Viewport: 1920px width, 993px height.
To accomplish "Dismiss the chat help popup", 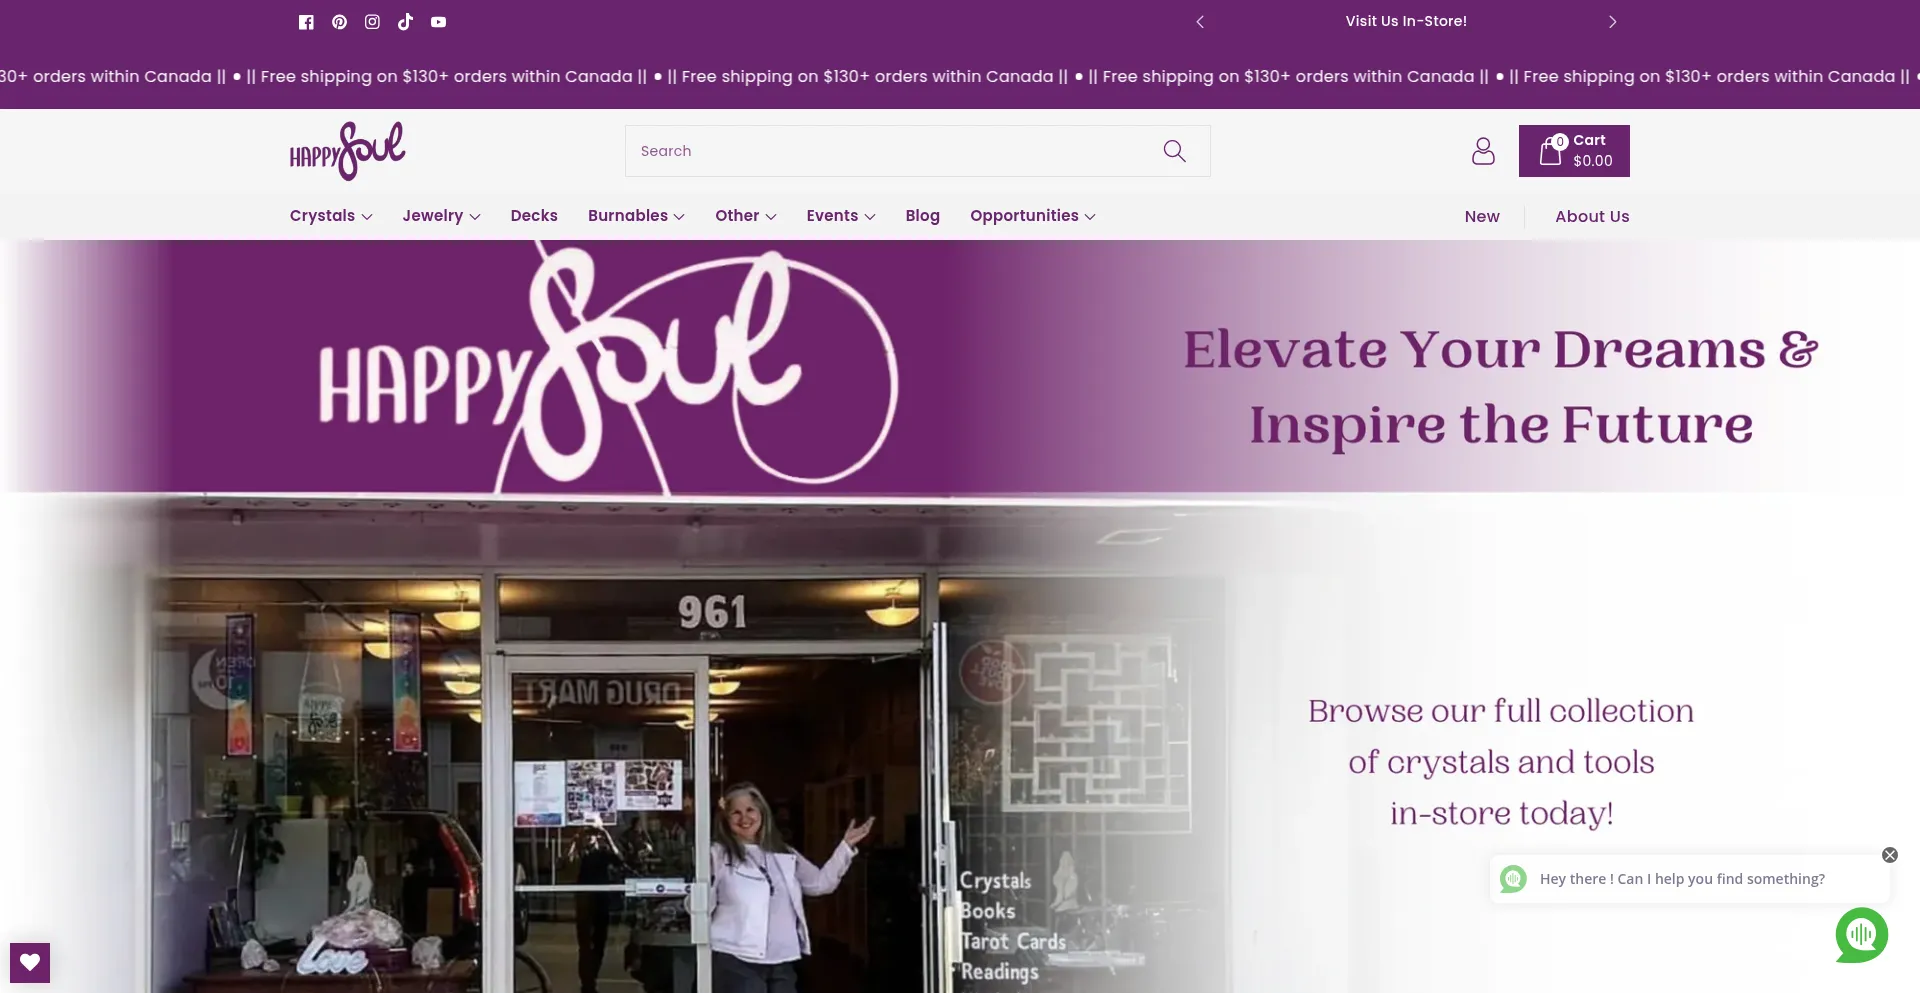I will pos(1889,855).
